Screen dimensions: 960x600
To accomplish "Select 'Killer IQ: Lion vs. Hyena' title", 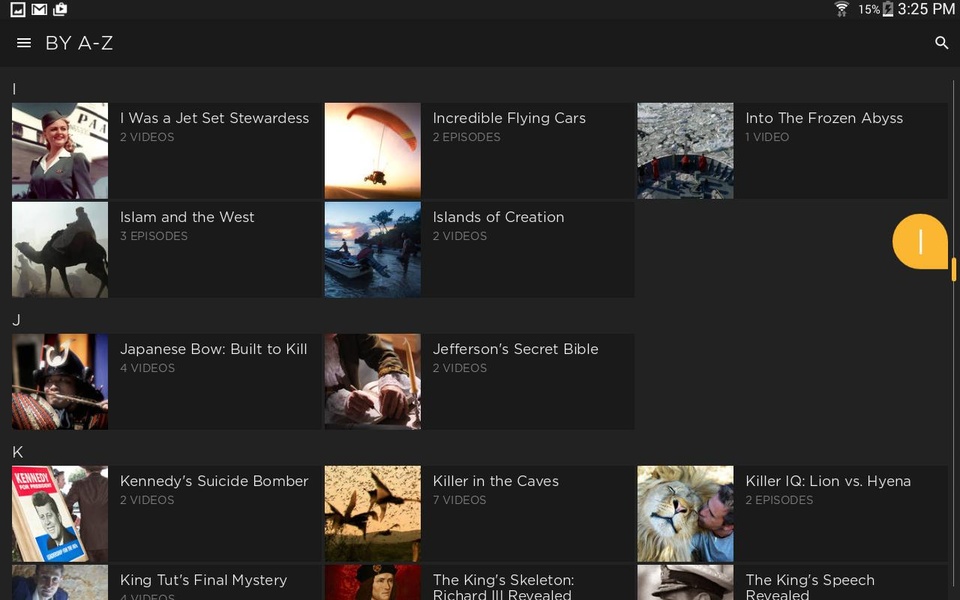I will pyautogui.click(x=828, y=481).
